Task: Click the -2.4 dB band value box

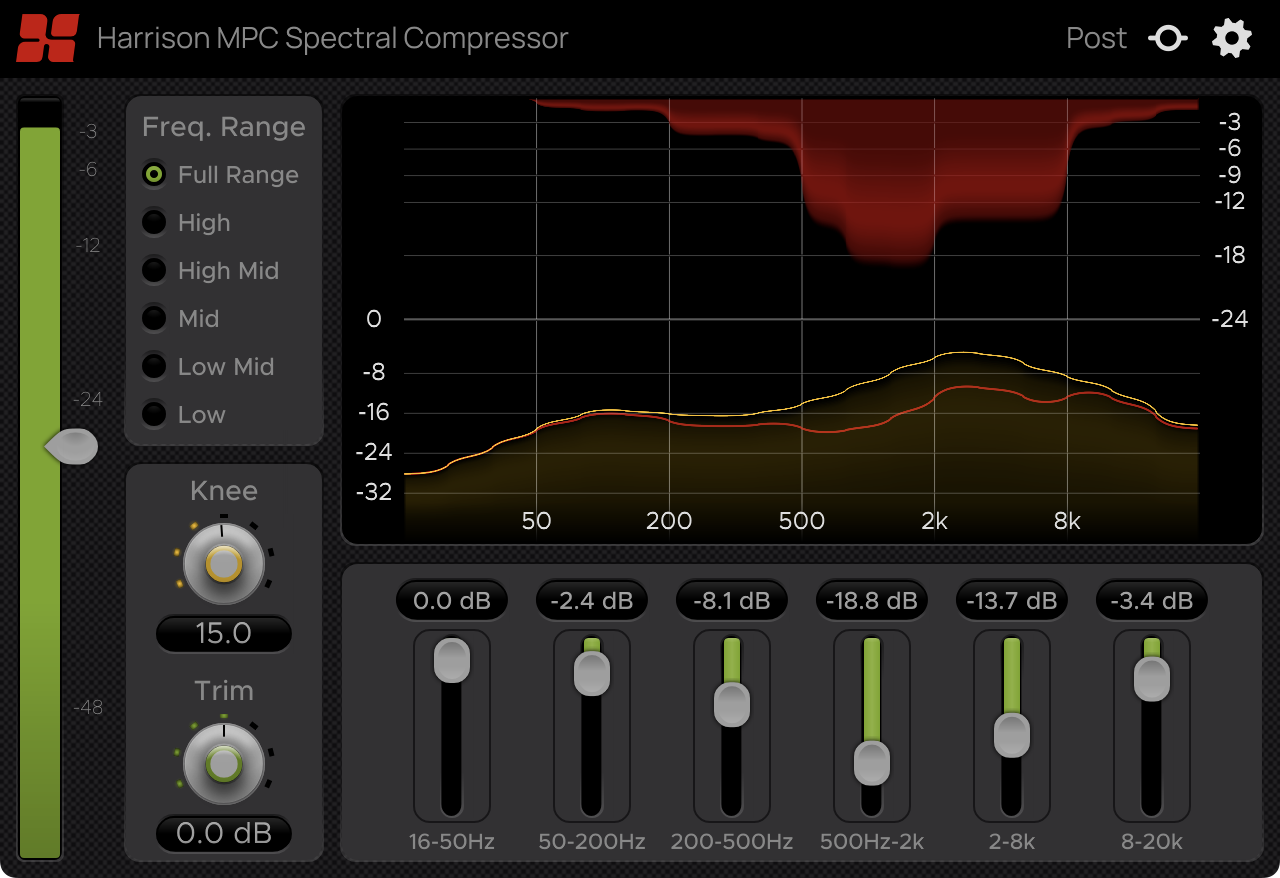Action: point(592,601)
